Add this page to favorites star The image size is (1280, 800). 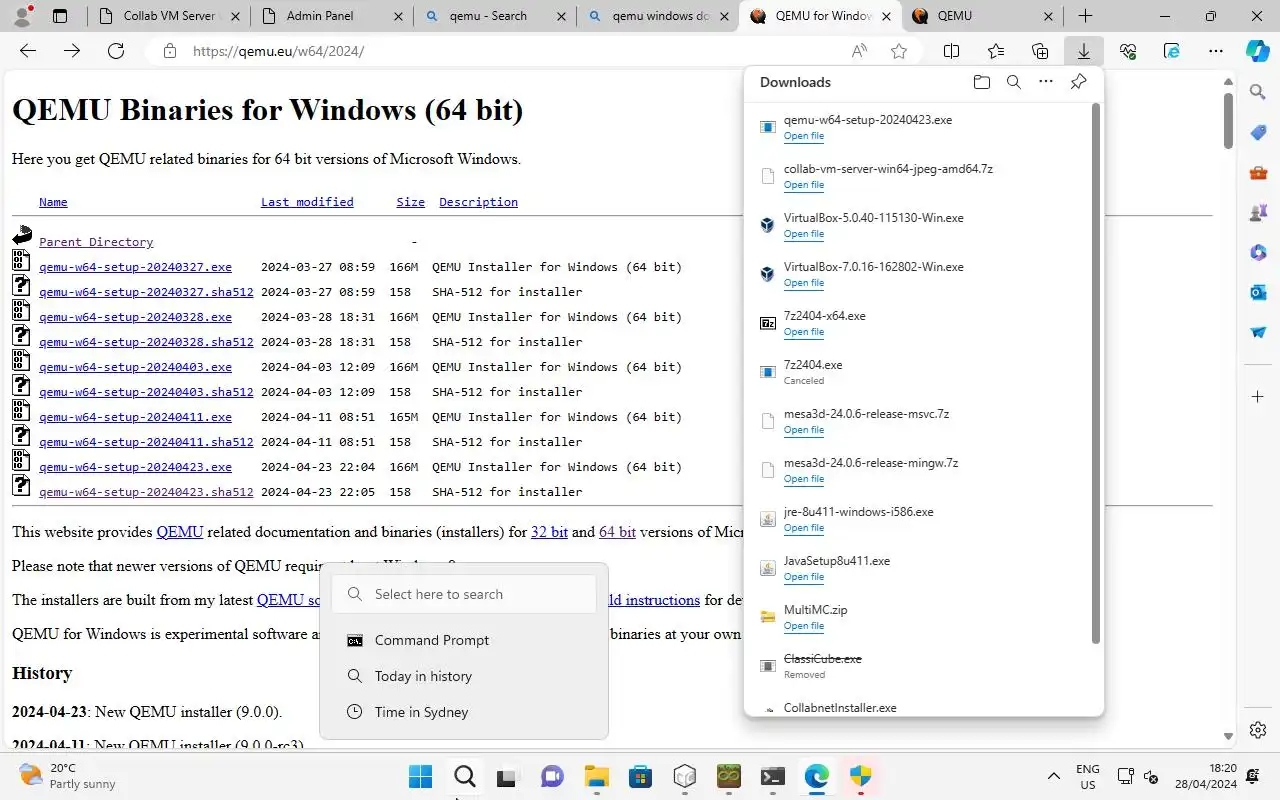[x=899, y=51]
